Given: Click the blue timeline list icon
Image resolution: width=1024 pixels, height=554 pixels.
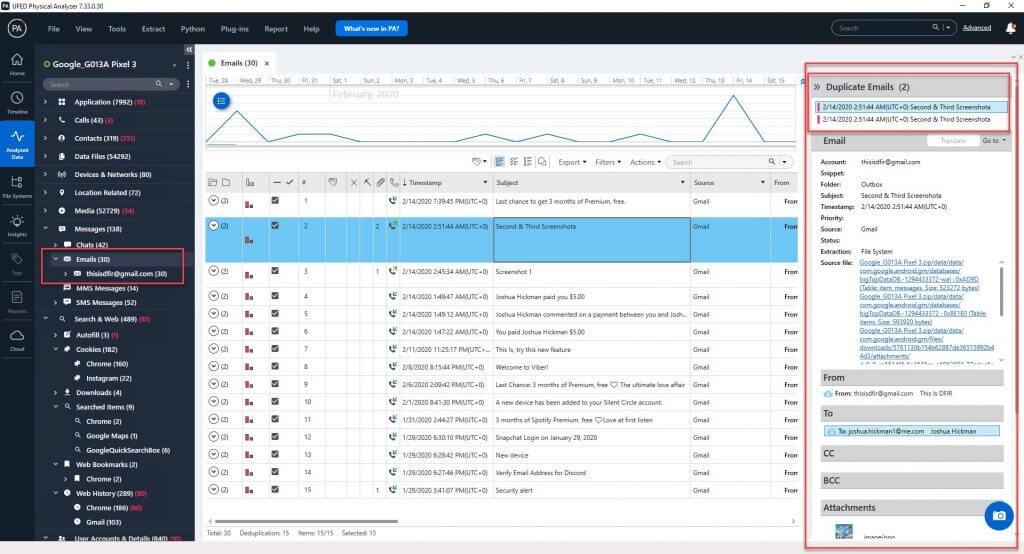Looking at the screenshot, I should click(x=221, y=101).
